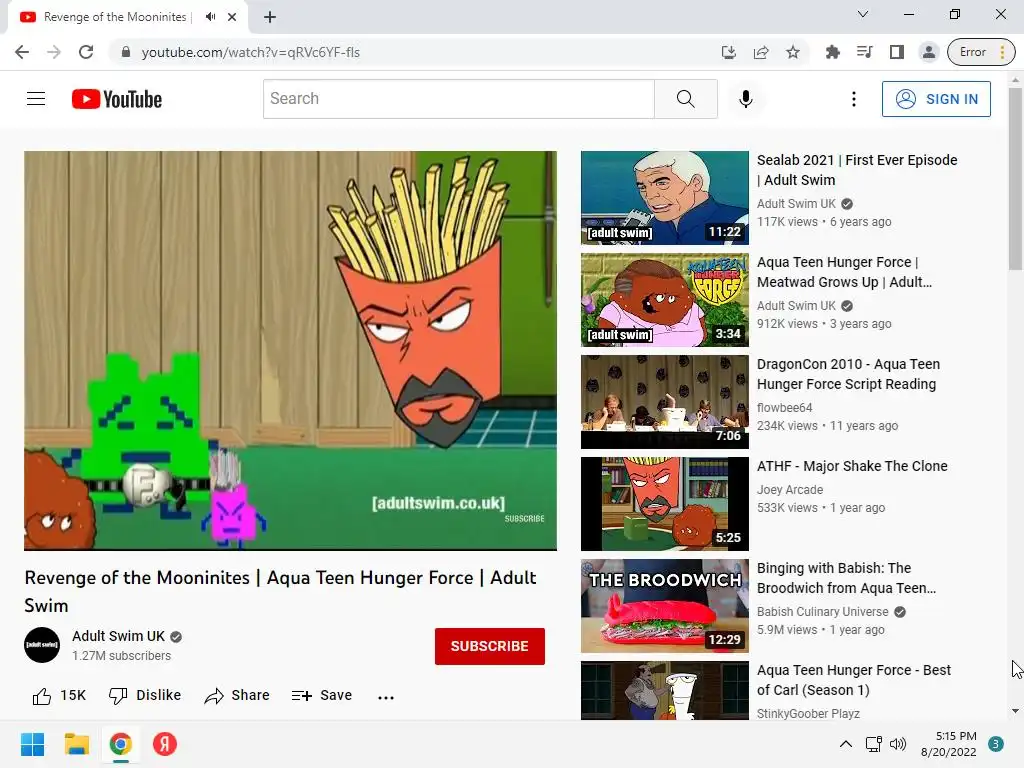
Task: Open notification center badge
Action: pos(996,744)
